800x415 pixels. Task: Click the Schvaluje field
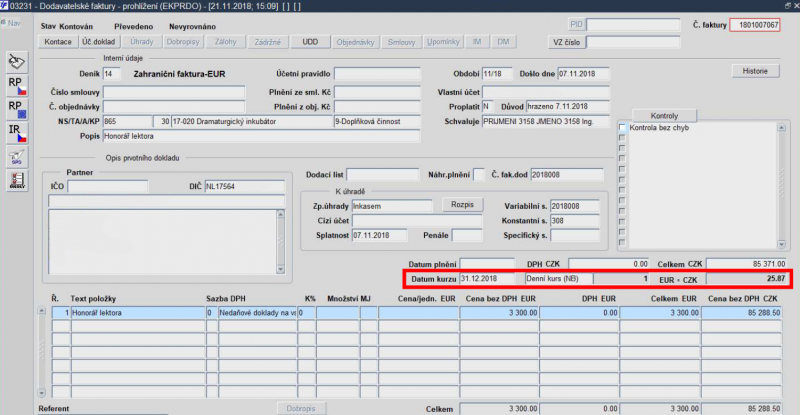pos(545,121)
